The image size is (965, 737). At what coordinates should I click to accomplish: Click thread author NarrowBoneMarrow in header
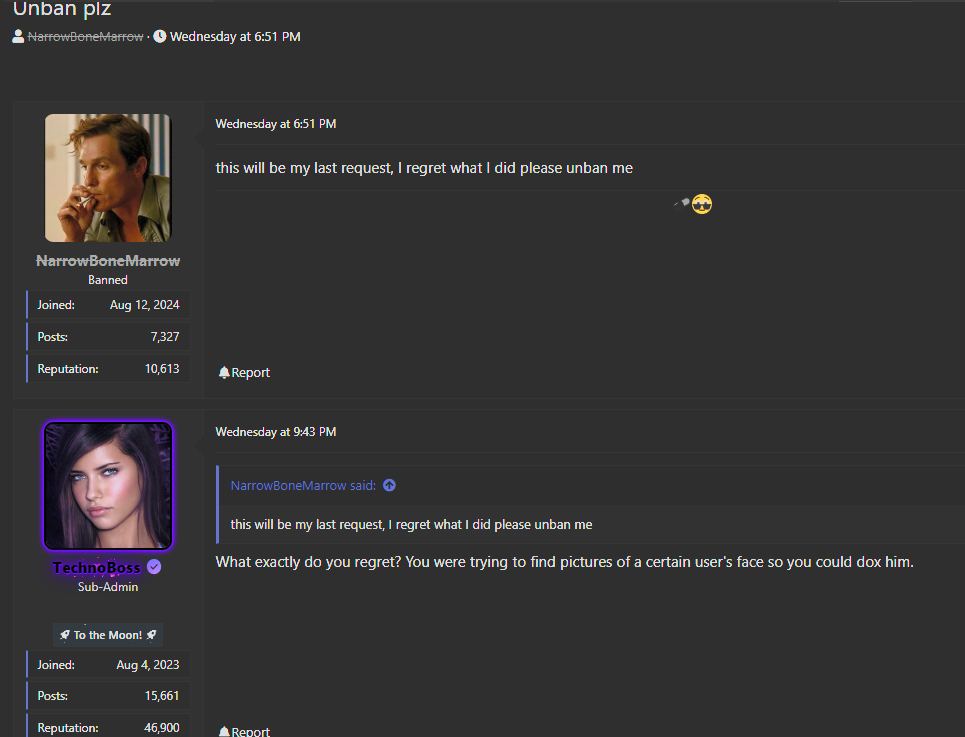point(85,37)
